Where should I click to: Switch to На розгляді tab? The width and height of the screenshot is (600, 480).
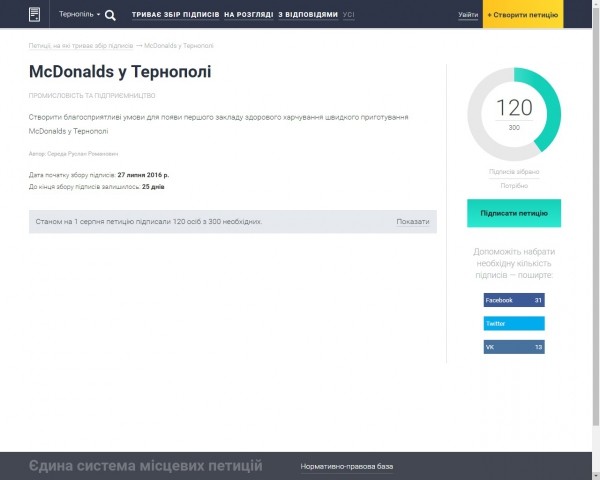(x=249, y=15)
